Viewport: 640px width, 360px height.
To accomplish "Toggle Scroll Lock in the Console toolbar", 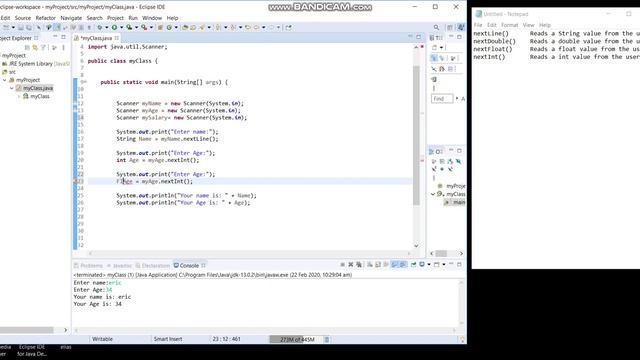I will (x=378, y=265).
